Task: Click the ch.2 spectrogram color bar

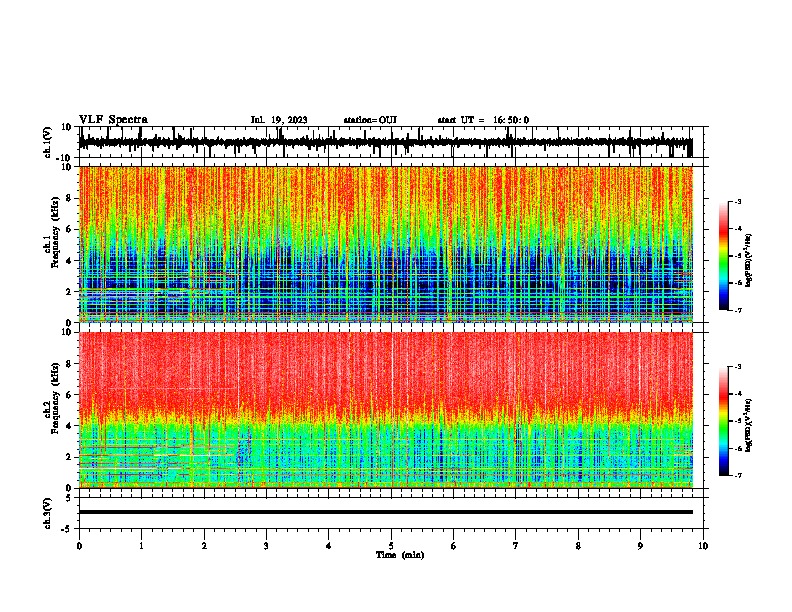Action: click(x=724, y=421)
